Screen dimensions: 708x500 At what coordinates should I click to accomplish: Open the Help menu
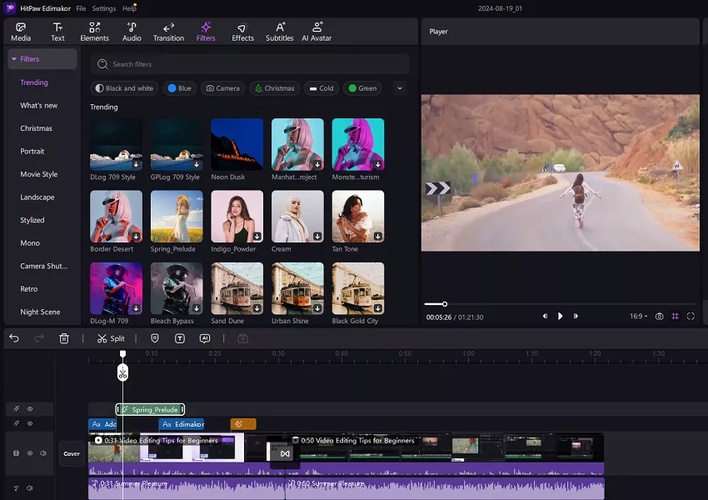[129, 8]
